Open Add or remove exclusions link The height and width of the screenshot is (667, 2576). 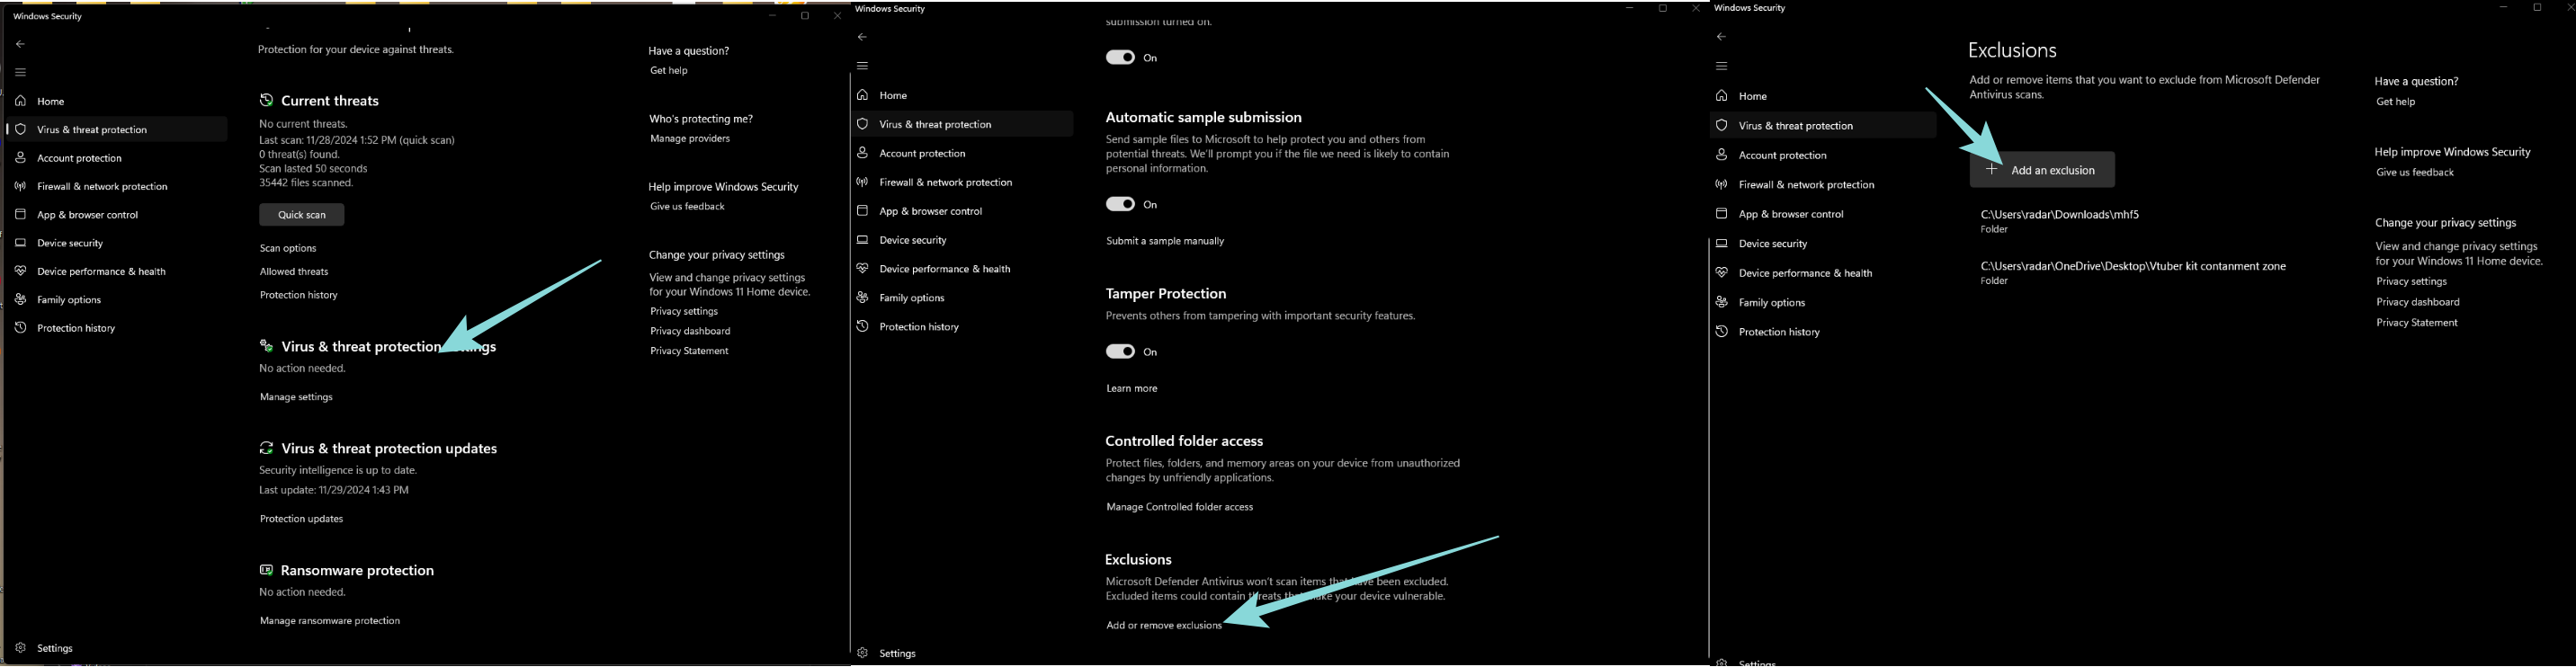coord(1164,625)
